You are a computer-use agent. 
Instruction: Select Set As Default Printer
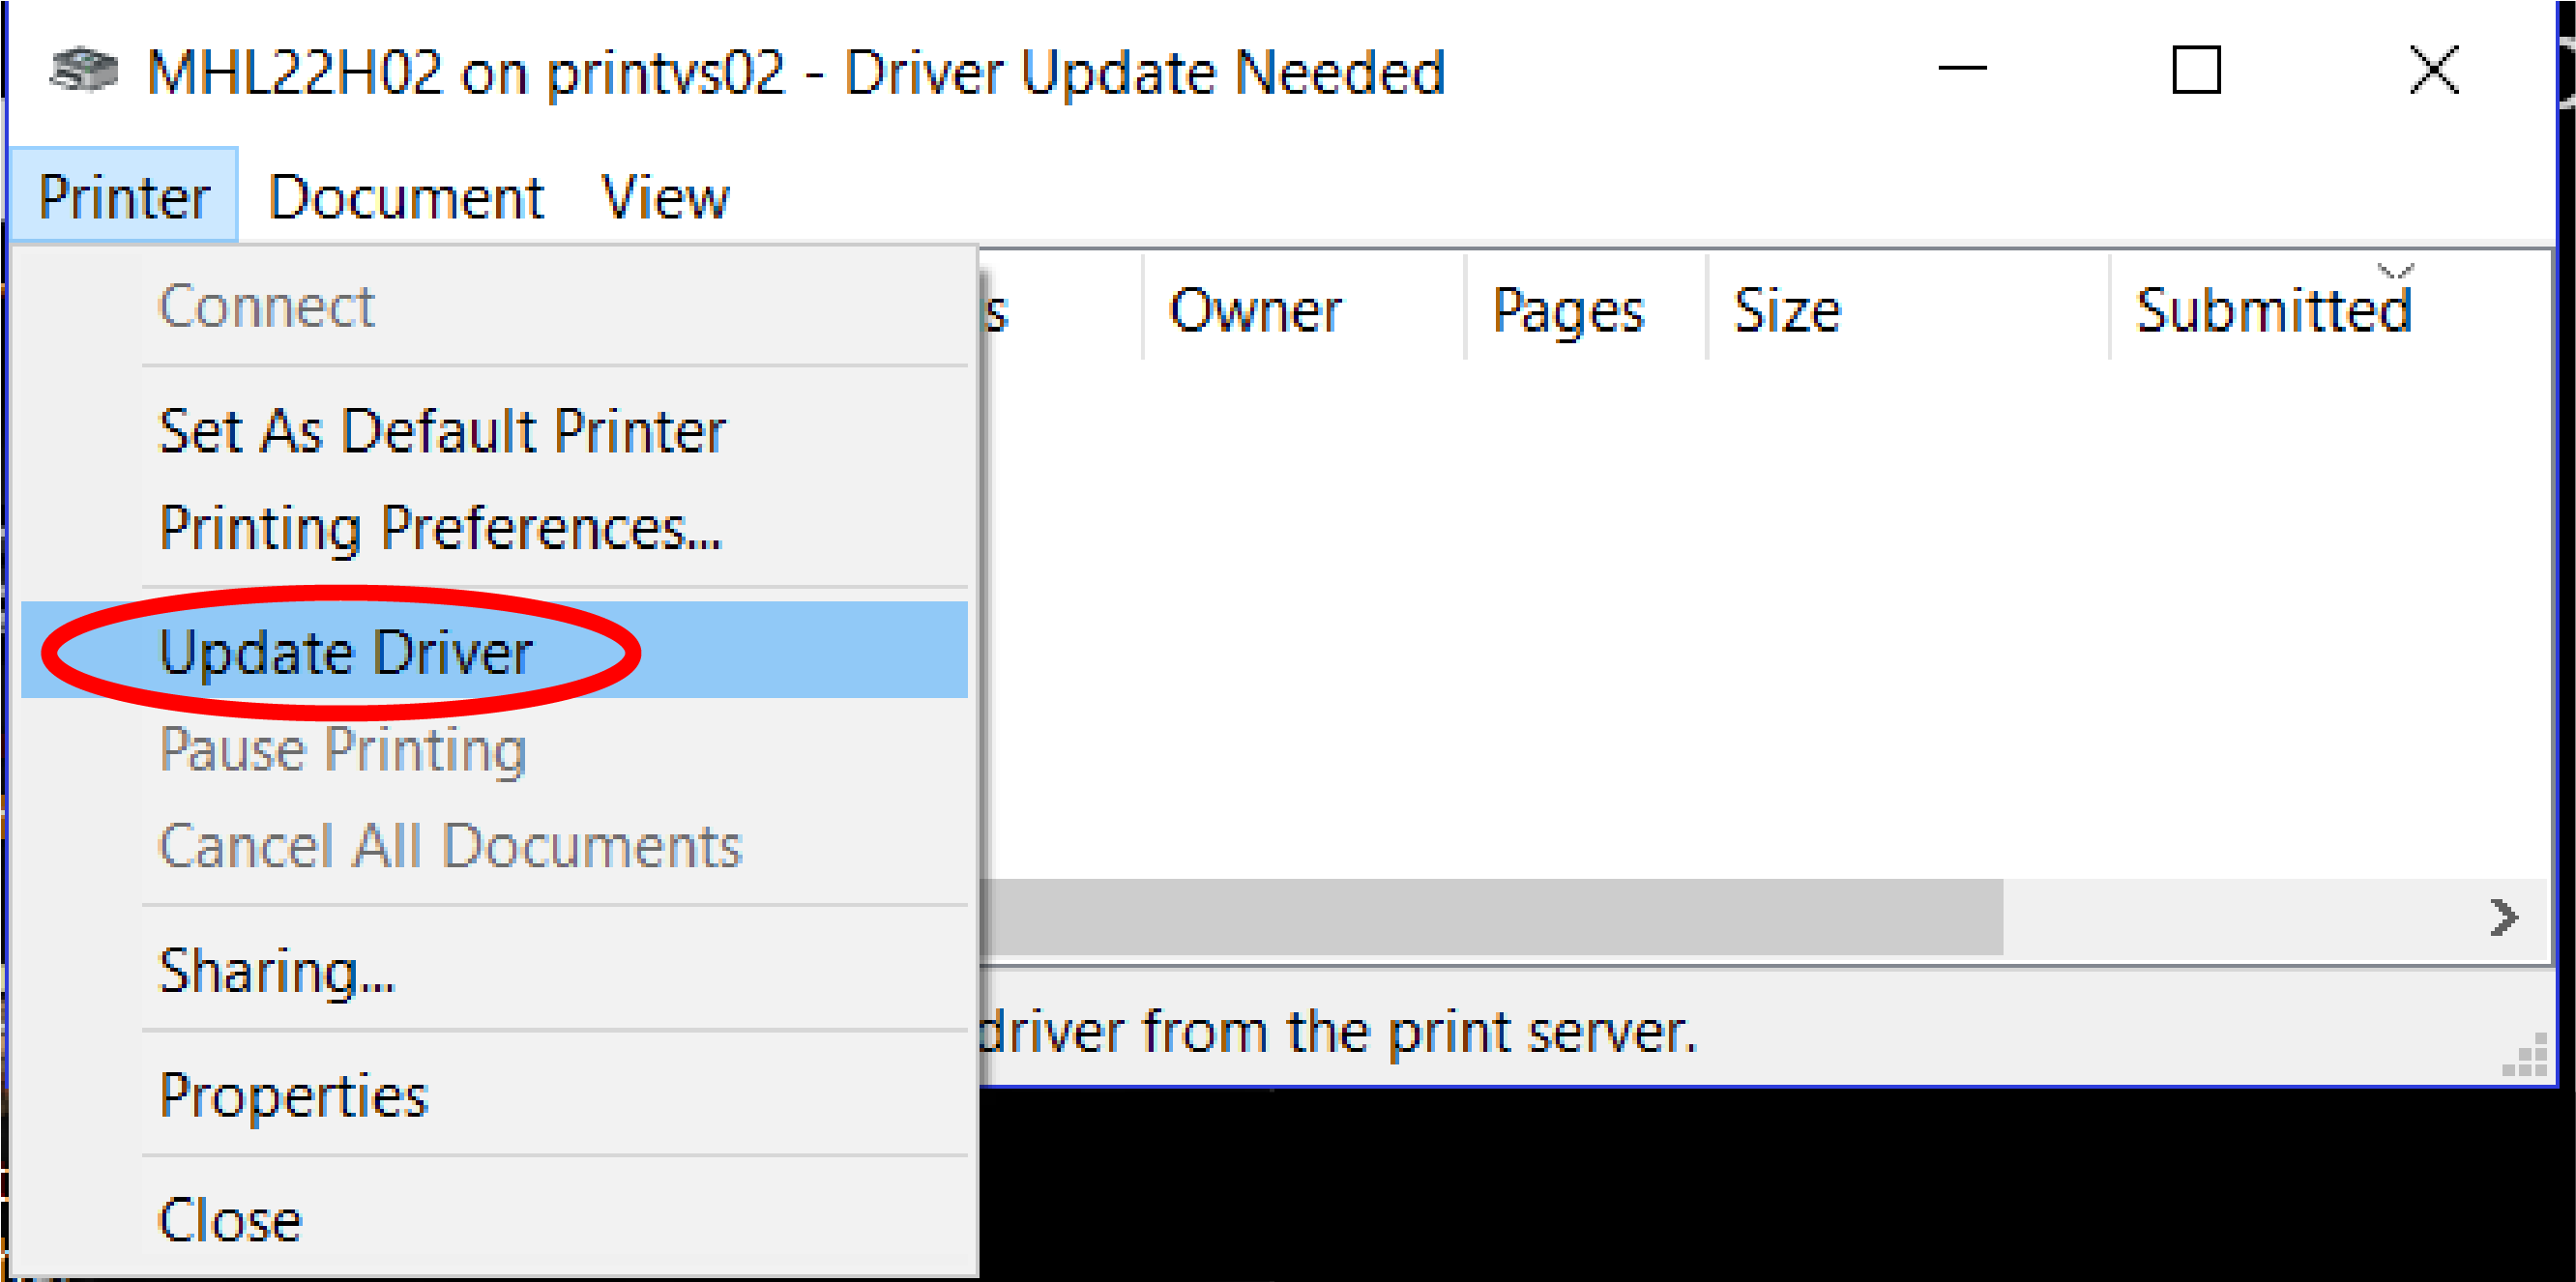494,432
